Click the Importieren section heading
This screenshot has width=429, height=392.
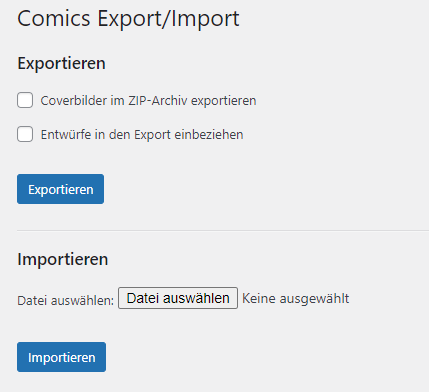tap(63, 259)
